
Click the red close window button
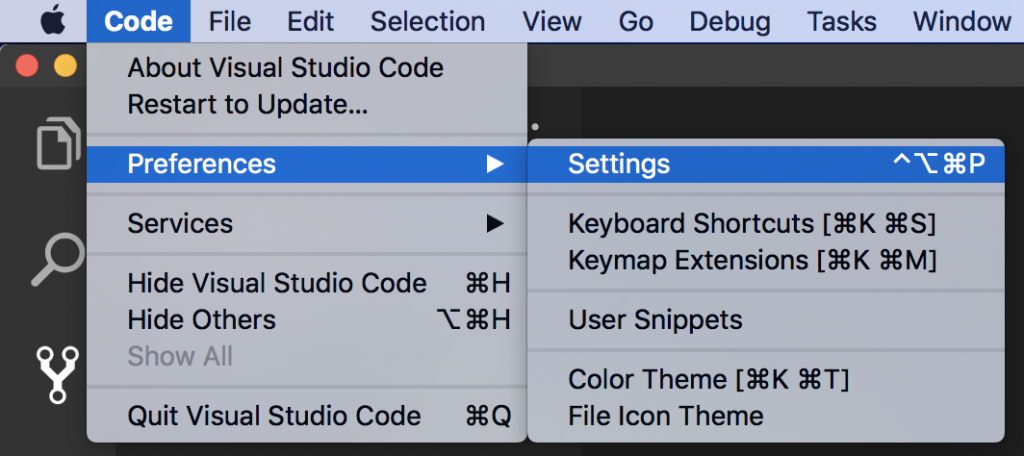[27, 66]
